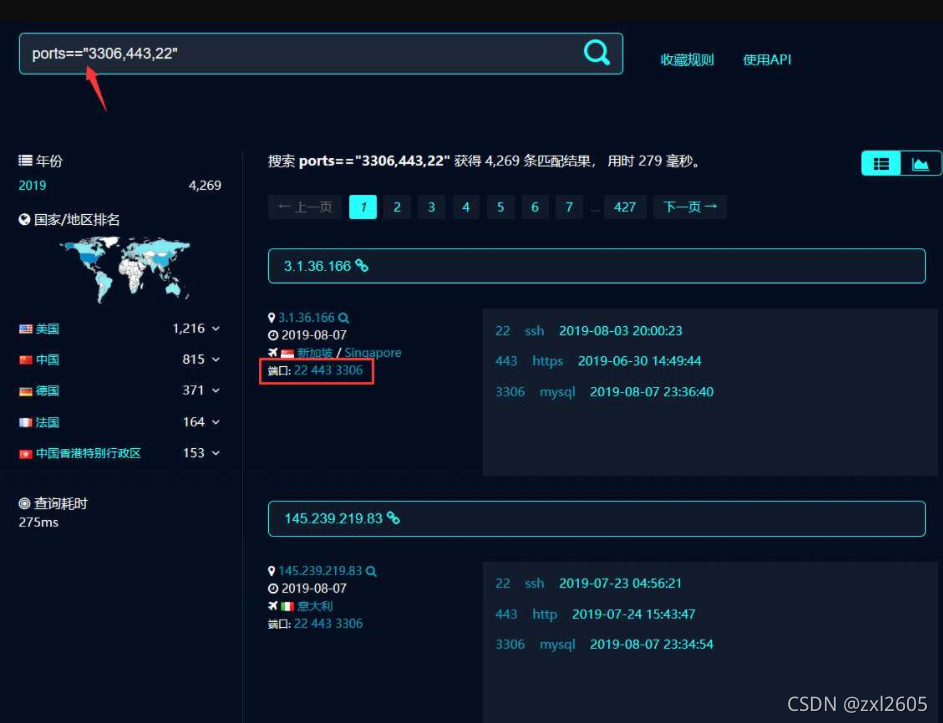
Task: Filter by 中国 country link
Action: click(x=47, y=360)
